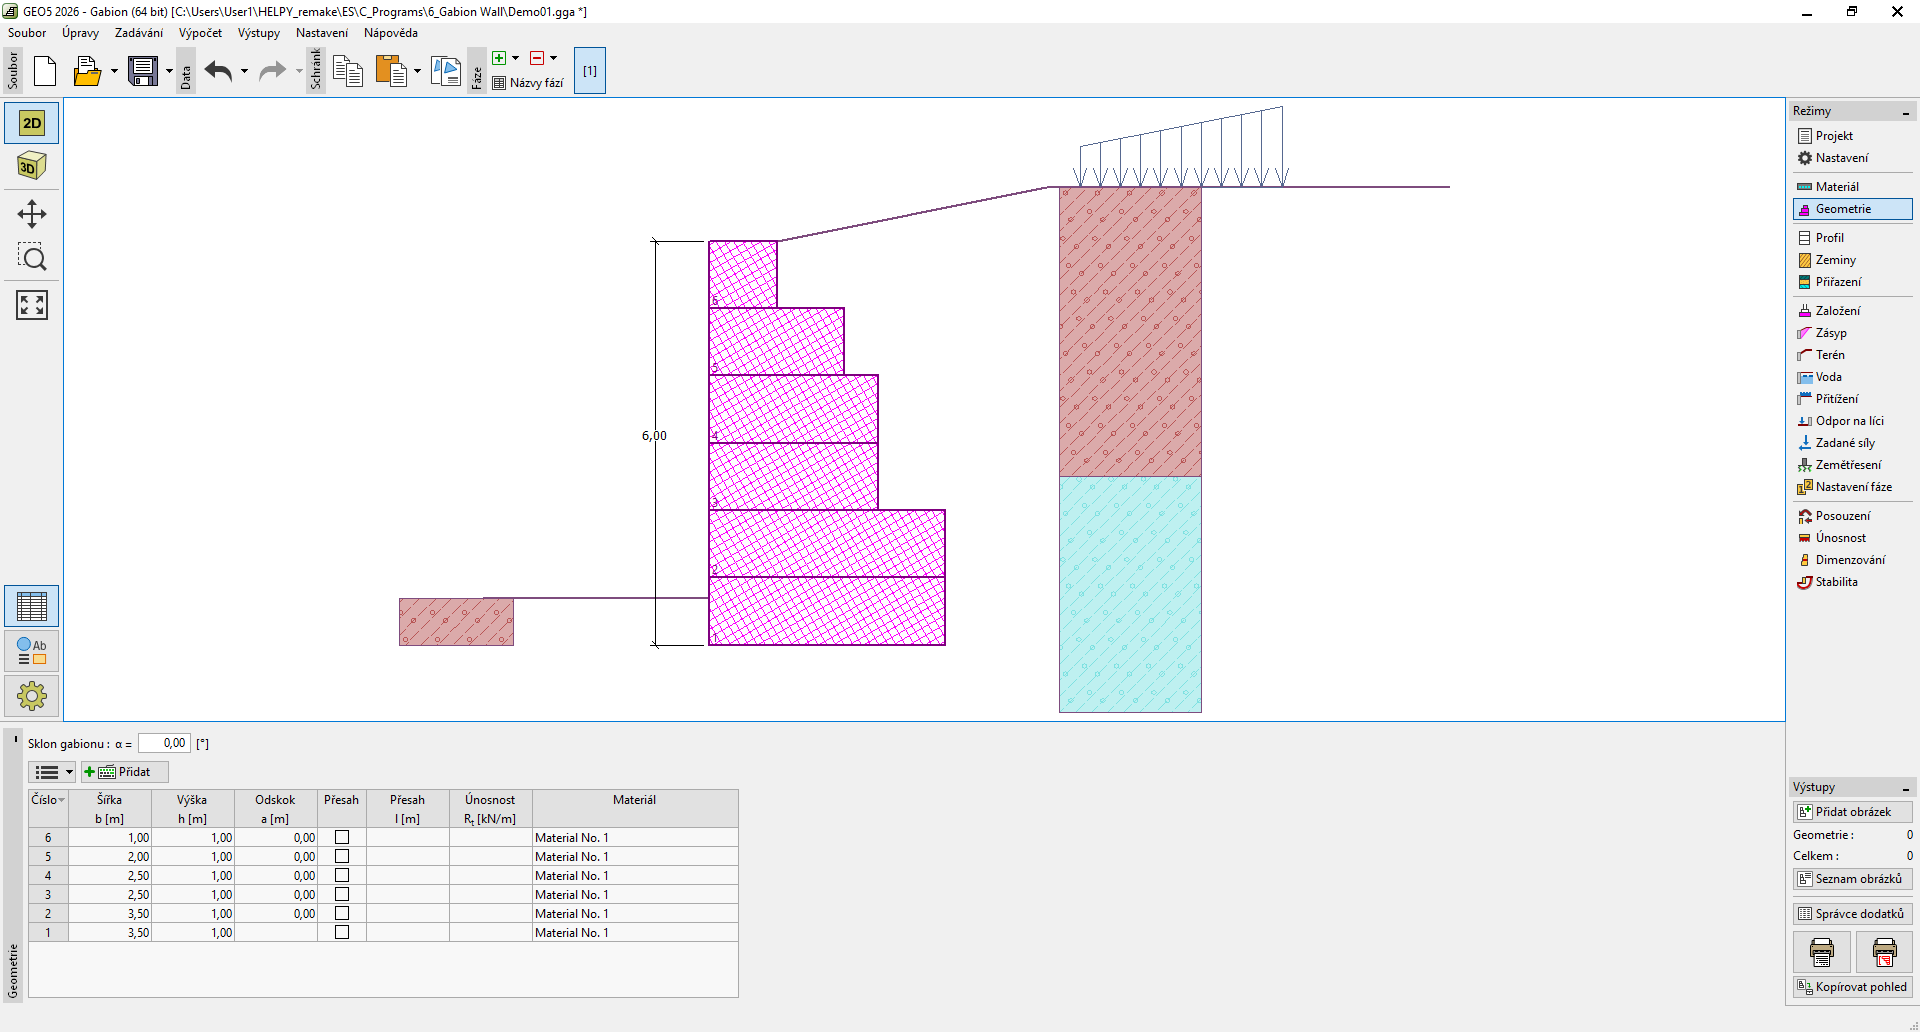Fit drawing to window extents
This screenshot has height=1032, width=1920.
[32, 305]
